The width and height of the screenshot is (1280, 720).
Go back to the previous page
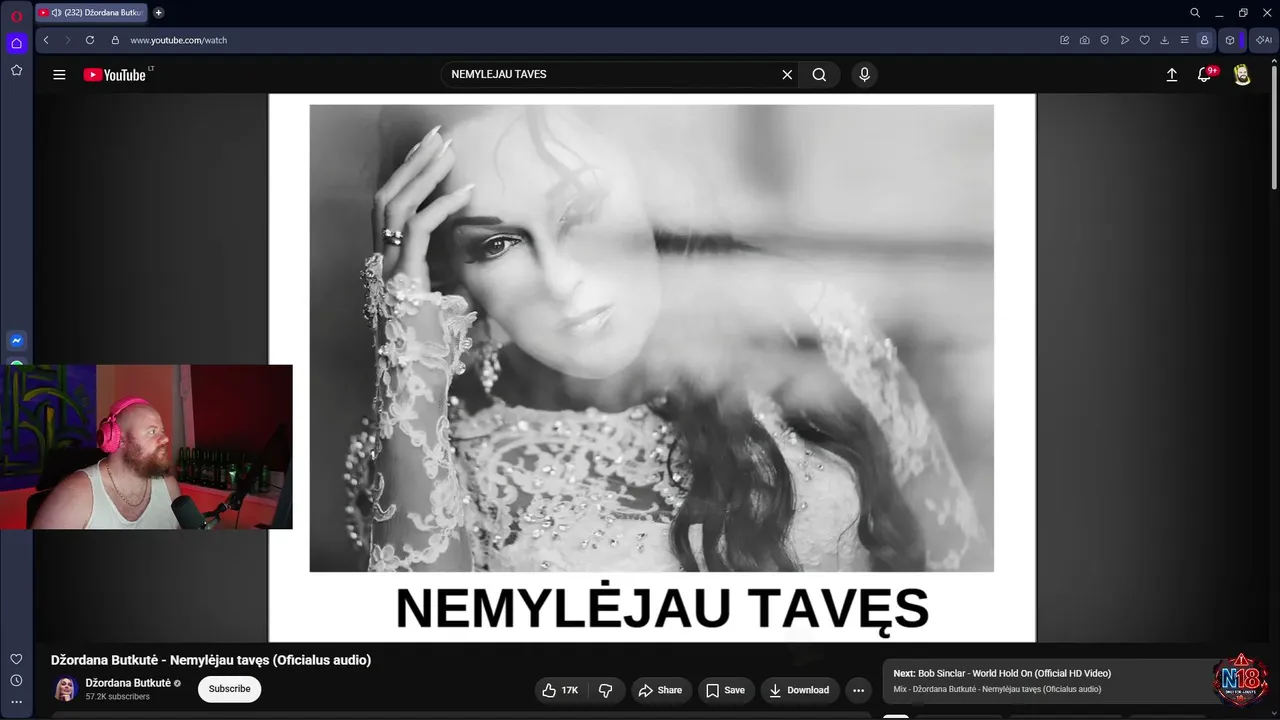pos(46,40)
